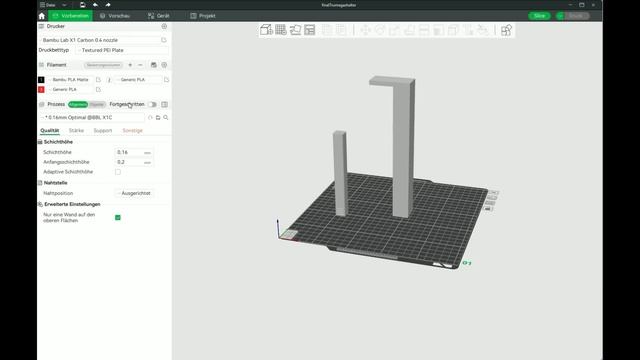Click the red filament 3 color swatch
This screenshot has height=360, width=640.
[x=41, y=89]
